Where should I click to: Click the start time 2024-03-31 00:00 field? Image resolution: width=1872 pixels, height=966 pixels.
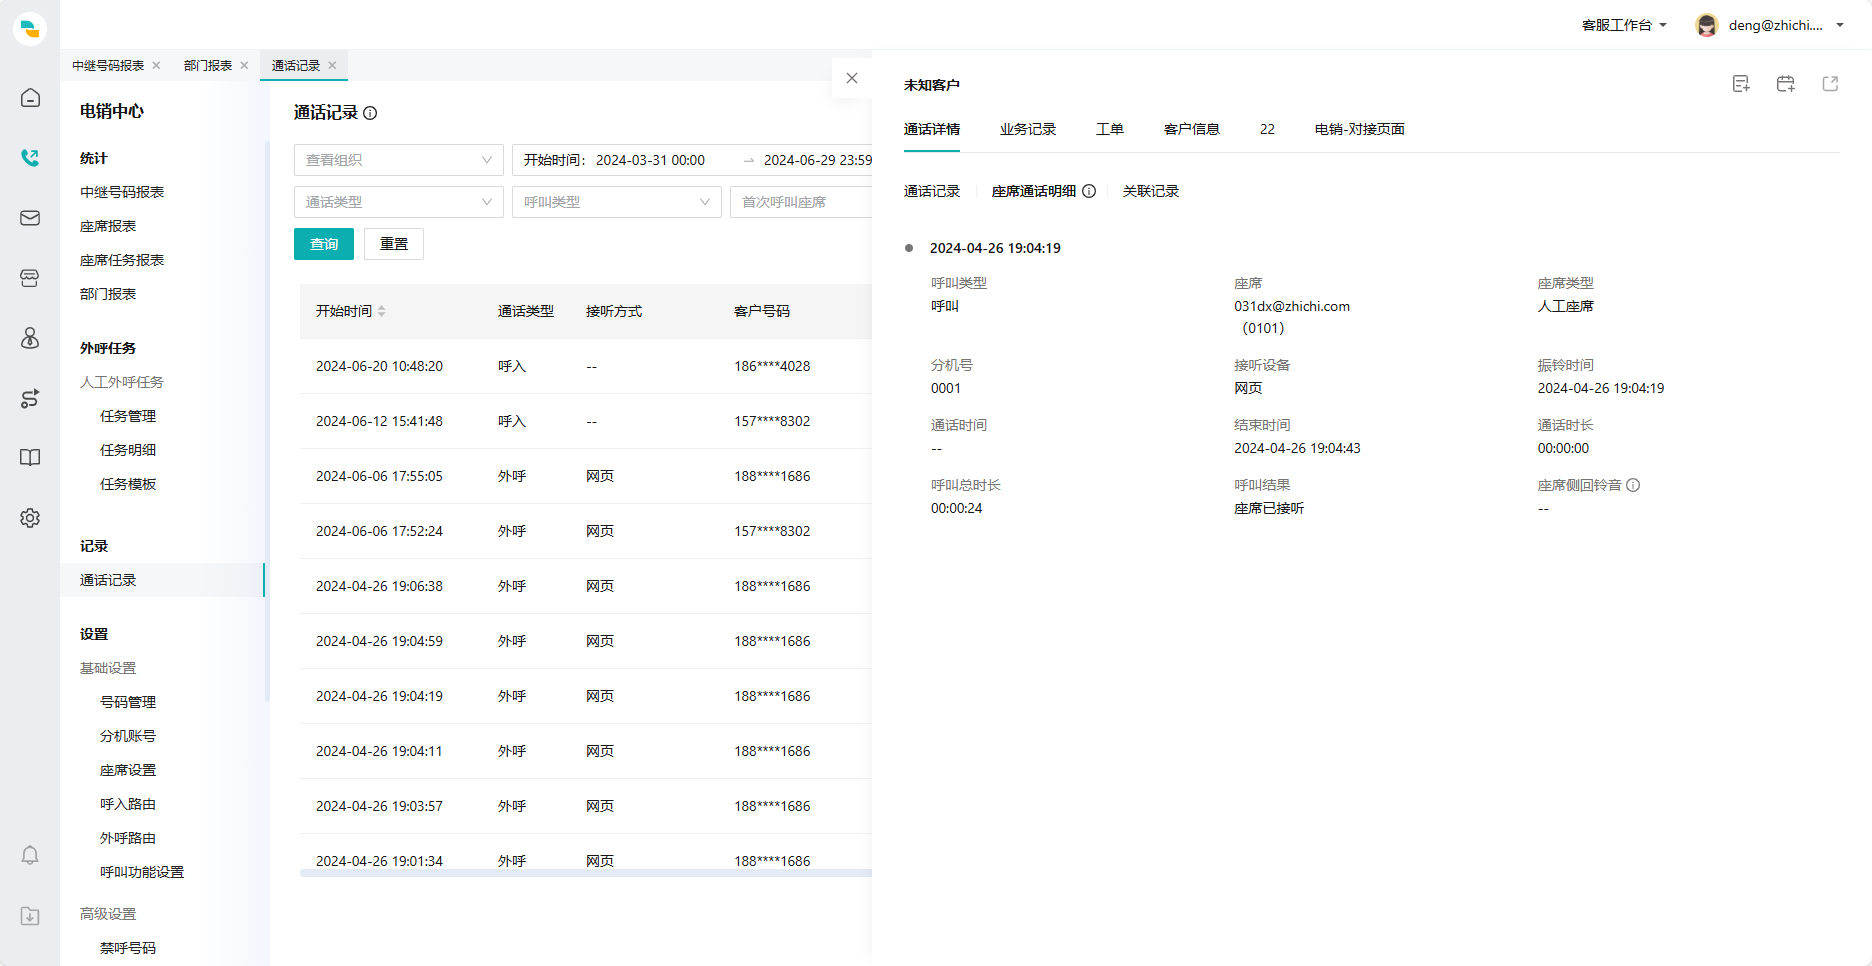click(650, 160)
